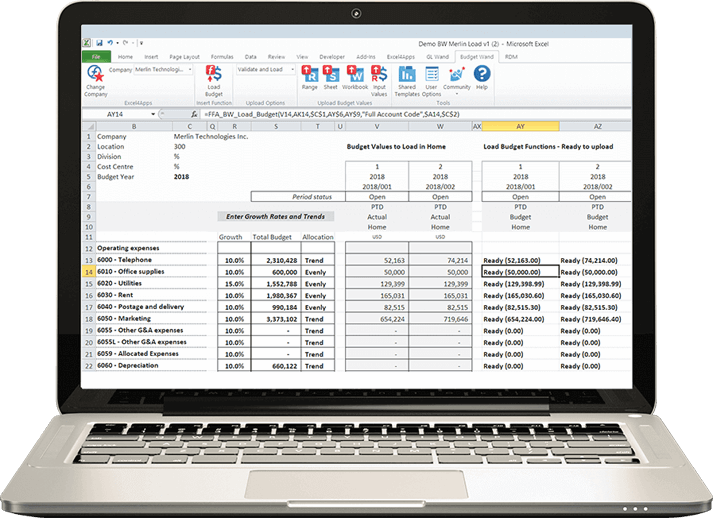The image size is (713, 518).
Task: Switch to the View tab
Action: 302,57
